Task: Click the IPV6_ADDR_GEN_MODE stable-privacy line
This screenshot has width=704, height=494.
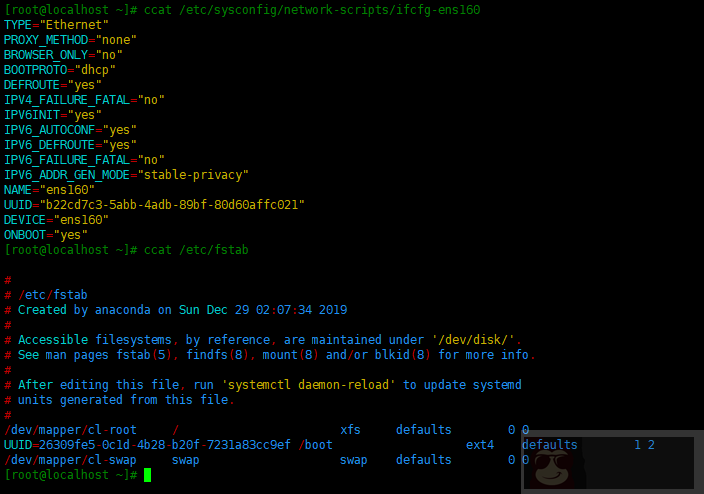Action: [x=126, y=175]
